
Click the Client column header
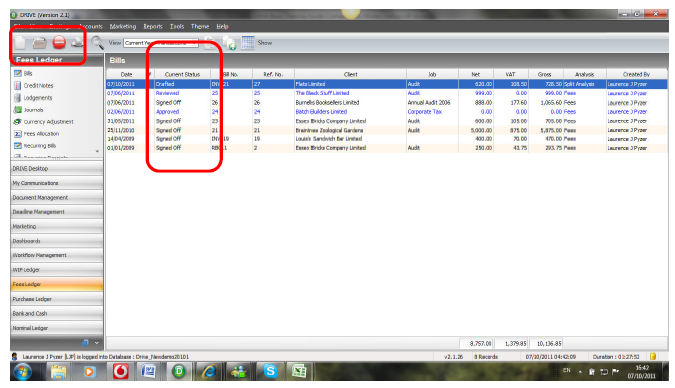pyautogui.click(x=350, y=74)
